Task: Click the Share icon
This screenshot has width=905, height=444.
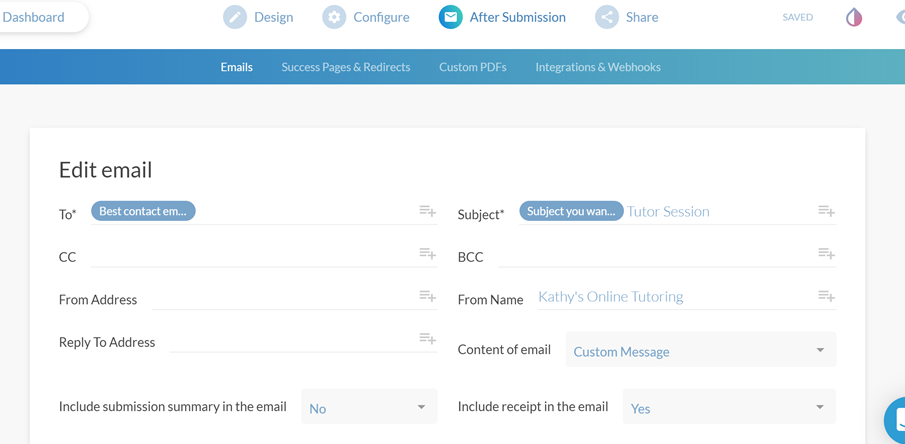Action: tap(607, 17)
